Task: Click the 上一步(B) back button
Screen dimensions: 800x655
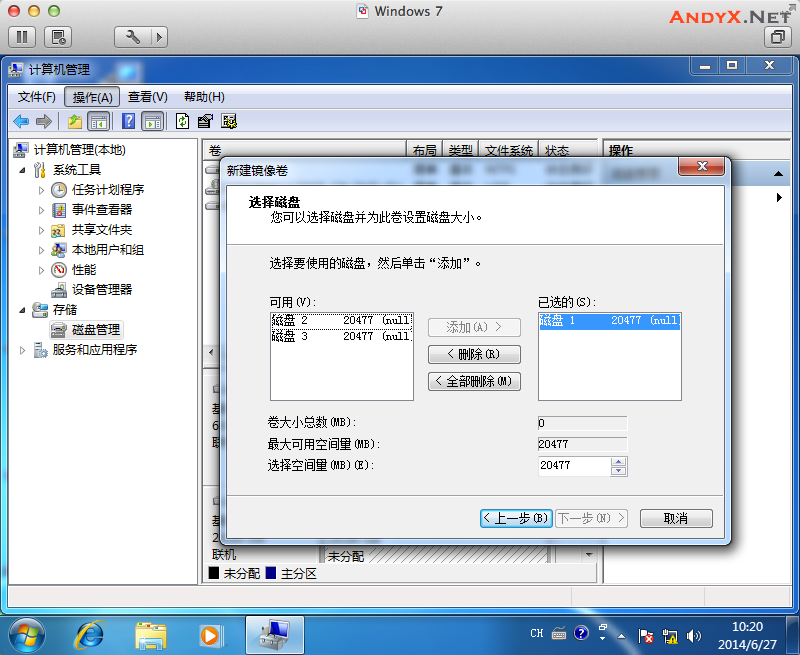Action: pos(516,518)
